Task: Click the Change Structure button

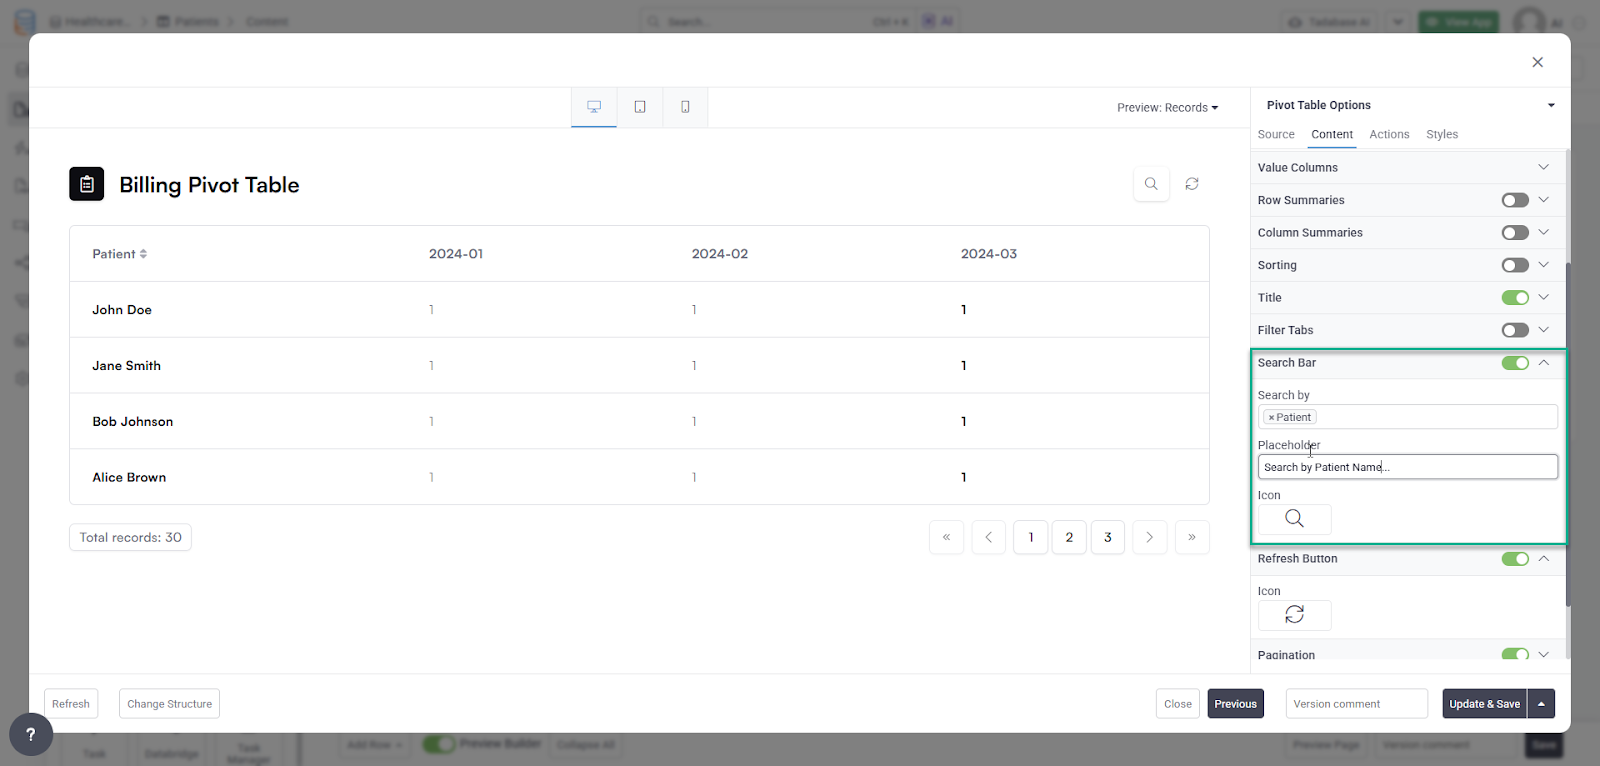Action: [169, 704]
